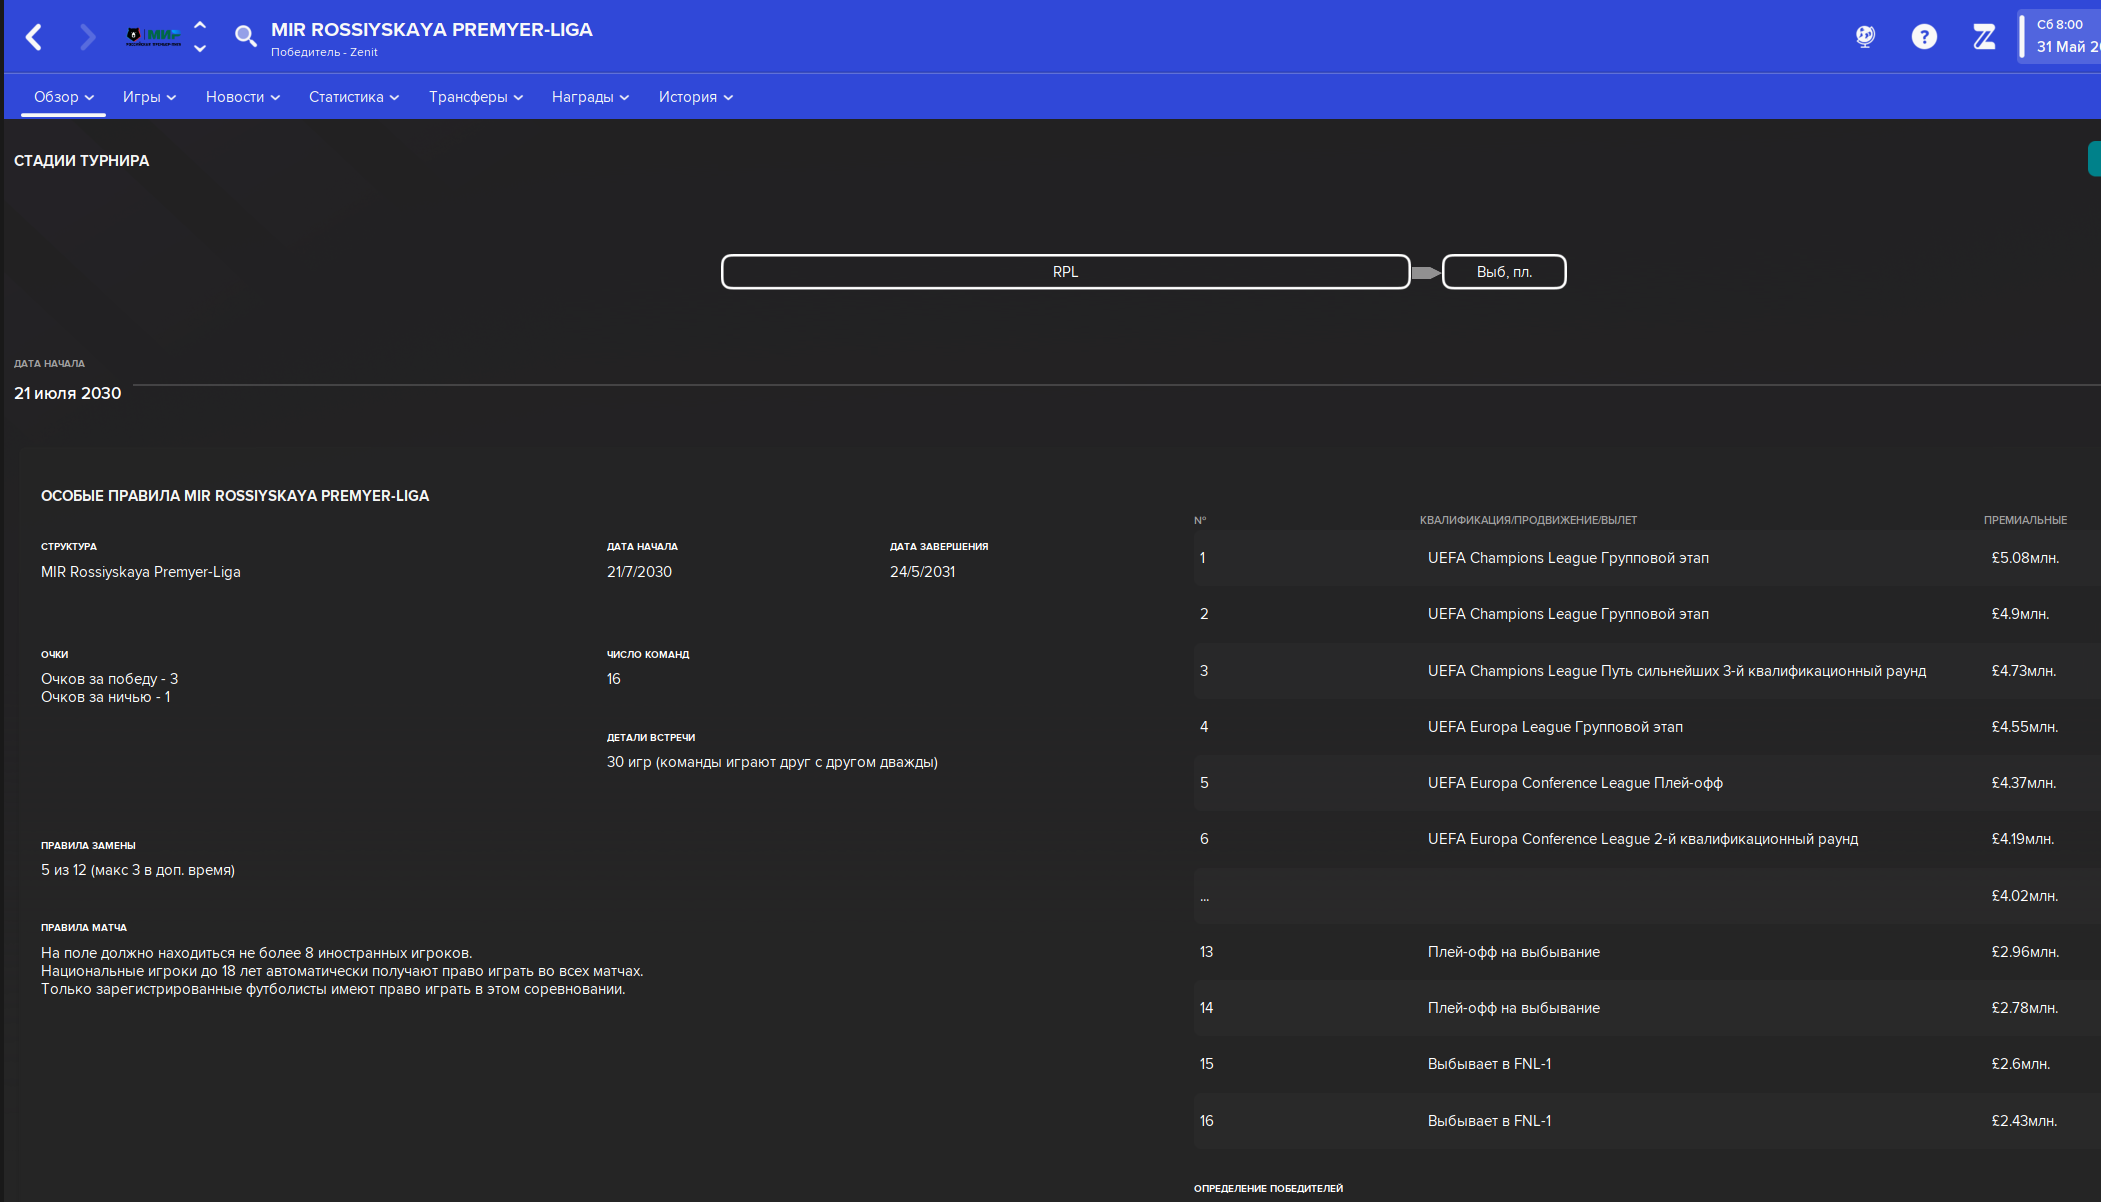Open the Трансферы dropdown
Screen dimensions: 2101x1202
coord(476,97)
